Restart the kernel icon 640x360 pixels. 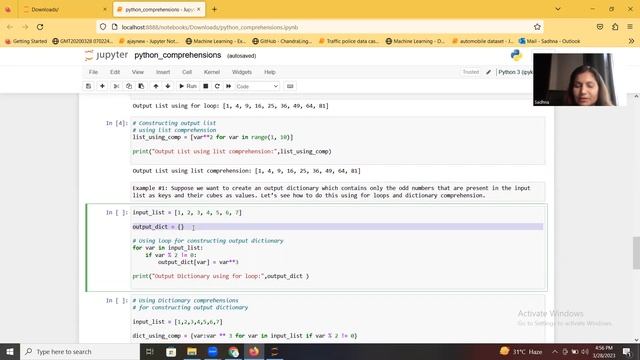[217, 86]
